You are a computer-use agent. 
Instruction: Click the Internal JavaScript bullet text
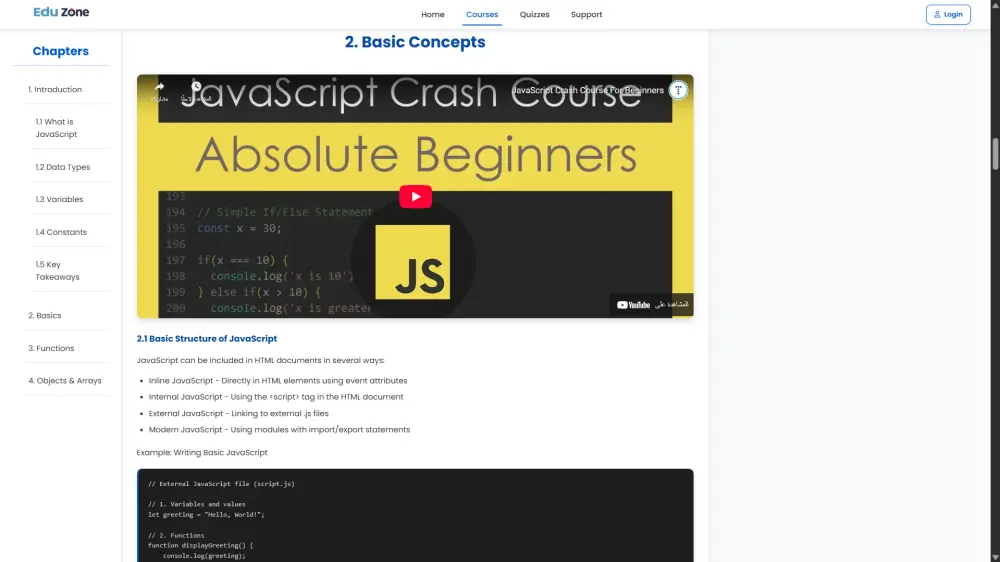point(276,396)
